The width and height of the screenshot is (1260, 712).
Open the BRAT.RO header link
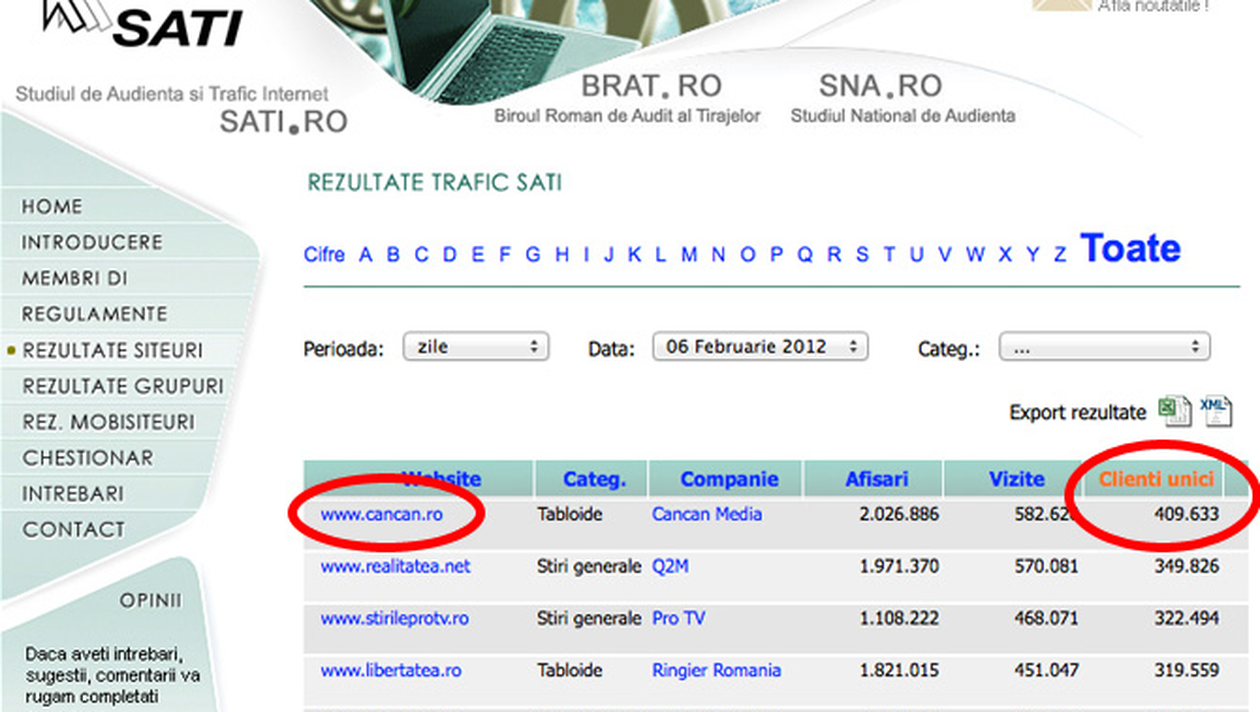coord(651,88)
